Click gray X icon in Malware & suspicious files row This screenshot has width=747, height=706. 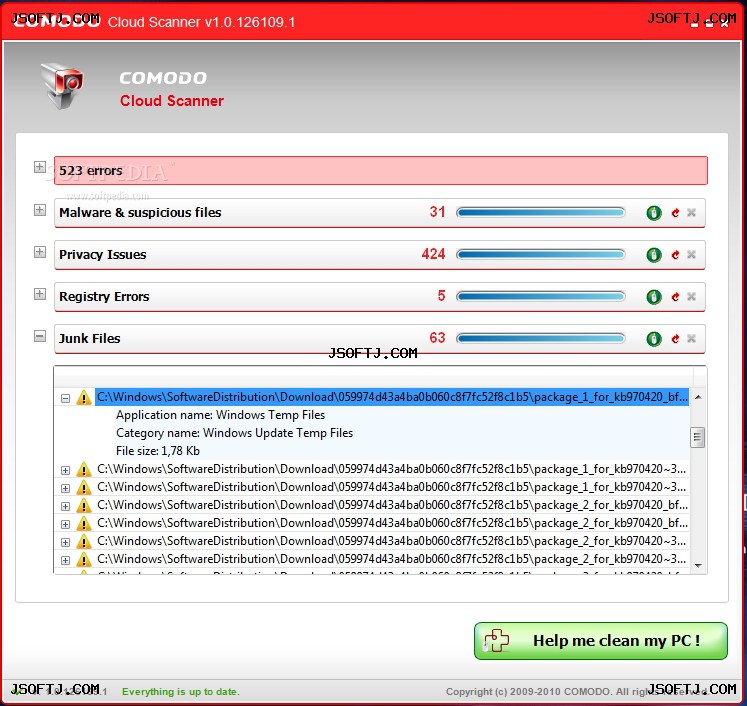[x=691, y=212]
